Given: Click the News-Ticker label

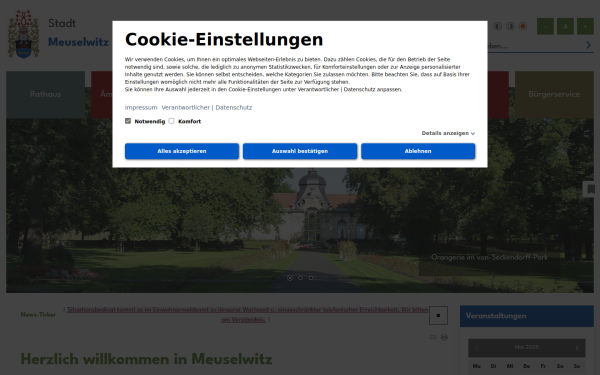Looking at the screenshot, I should pyautogui.click(x=38, y=315).
